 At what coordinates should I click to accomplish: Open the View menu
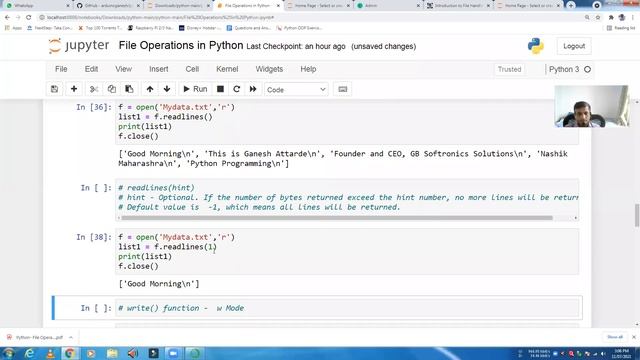pos(123,69)
